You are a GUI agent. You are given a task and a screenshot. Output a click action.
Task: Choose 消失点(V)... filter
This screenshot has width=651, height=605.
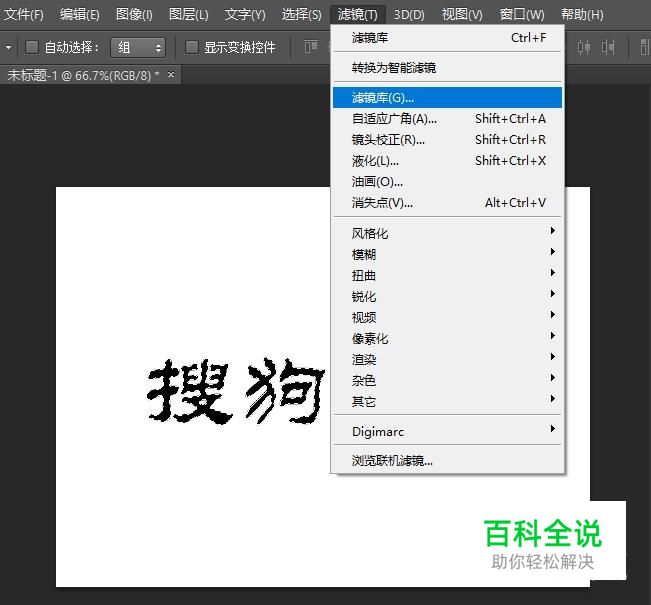448,203
